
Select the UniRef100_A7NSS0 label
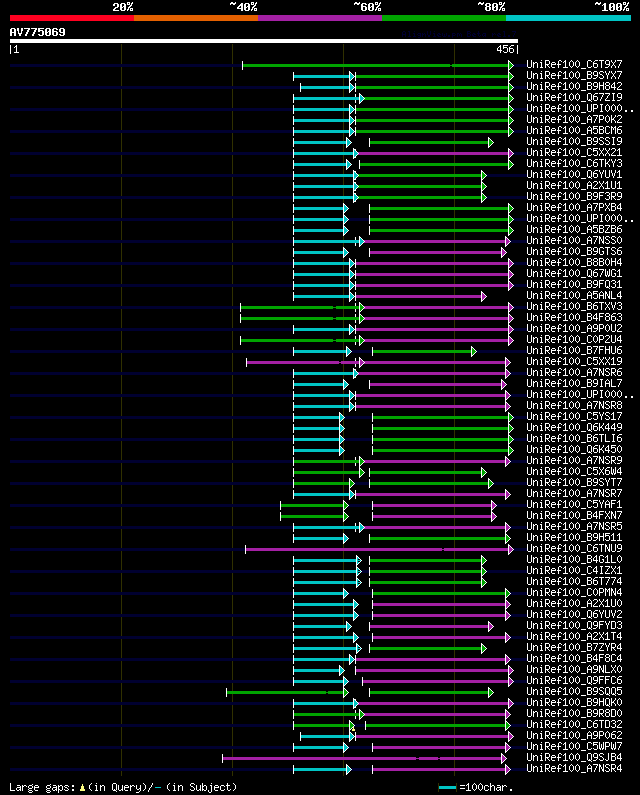click(574, 240)
